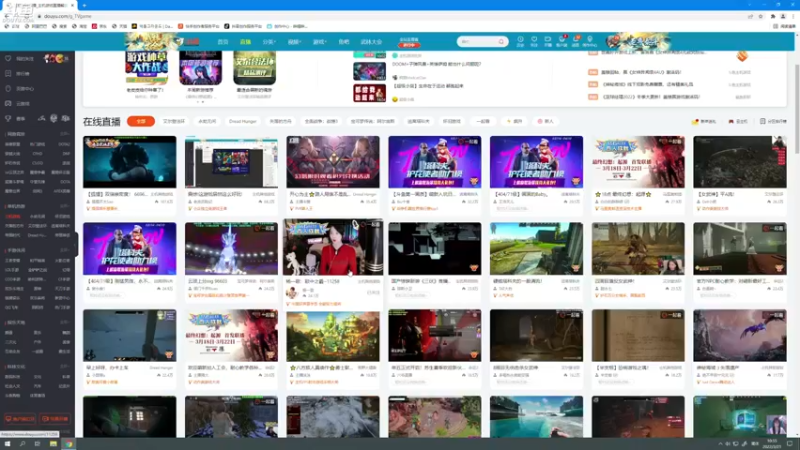Click the red start streaming button at sidebar bottom
Image resolution: width=800 pixels, height=450 pixels.
55,419
